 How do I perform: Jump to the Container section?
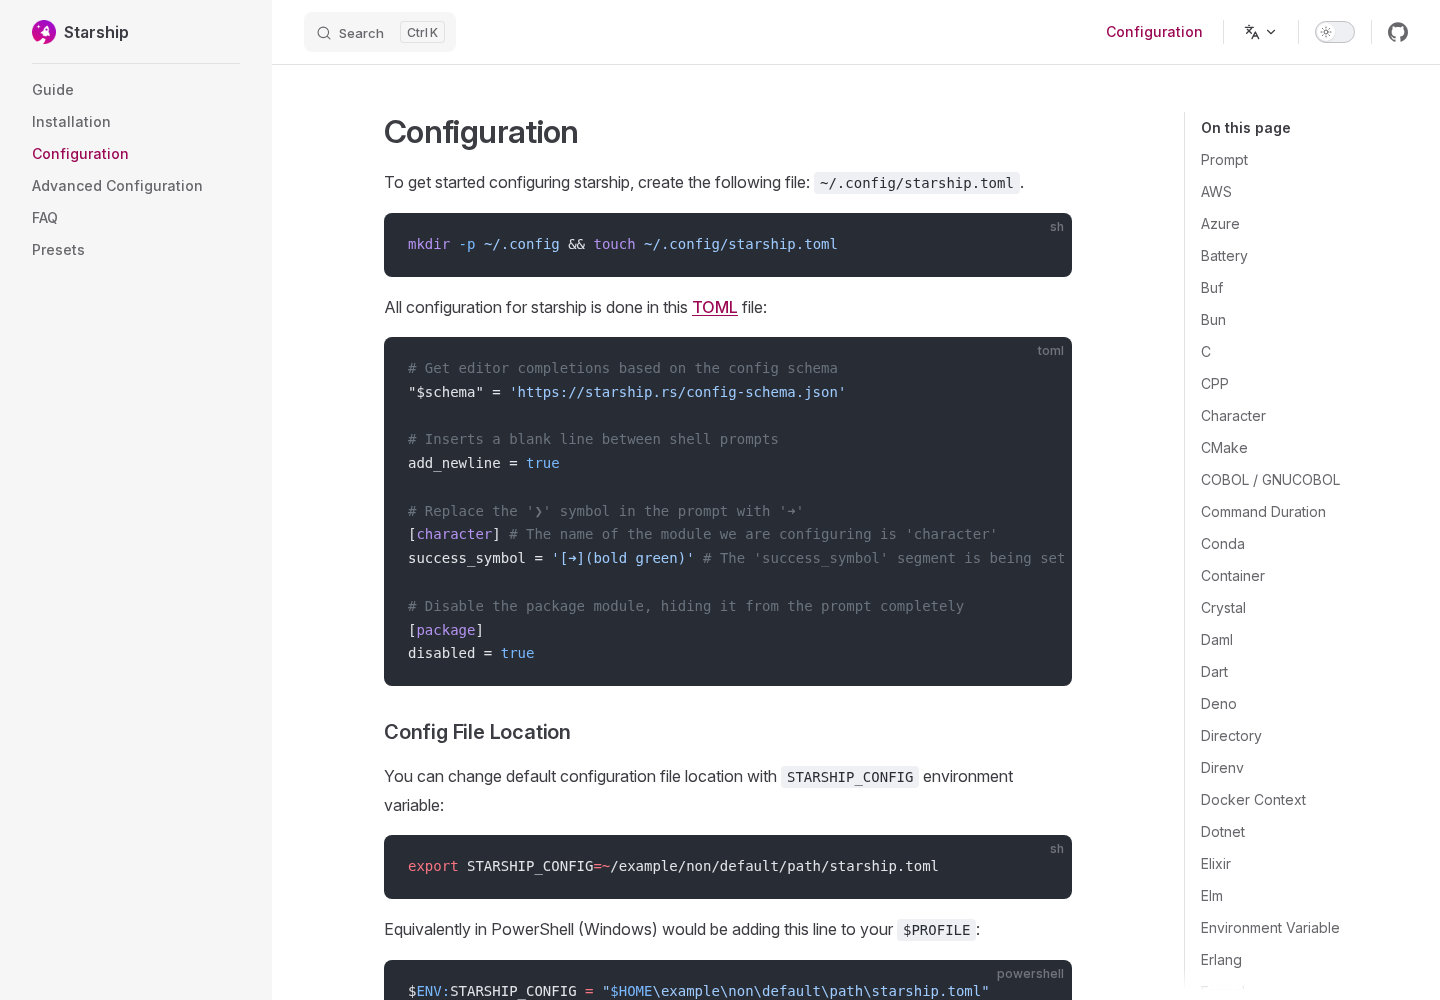[1233, 576]
